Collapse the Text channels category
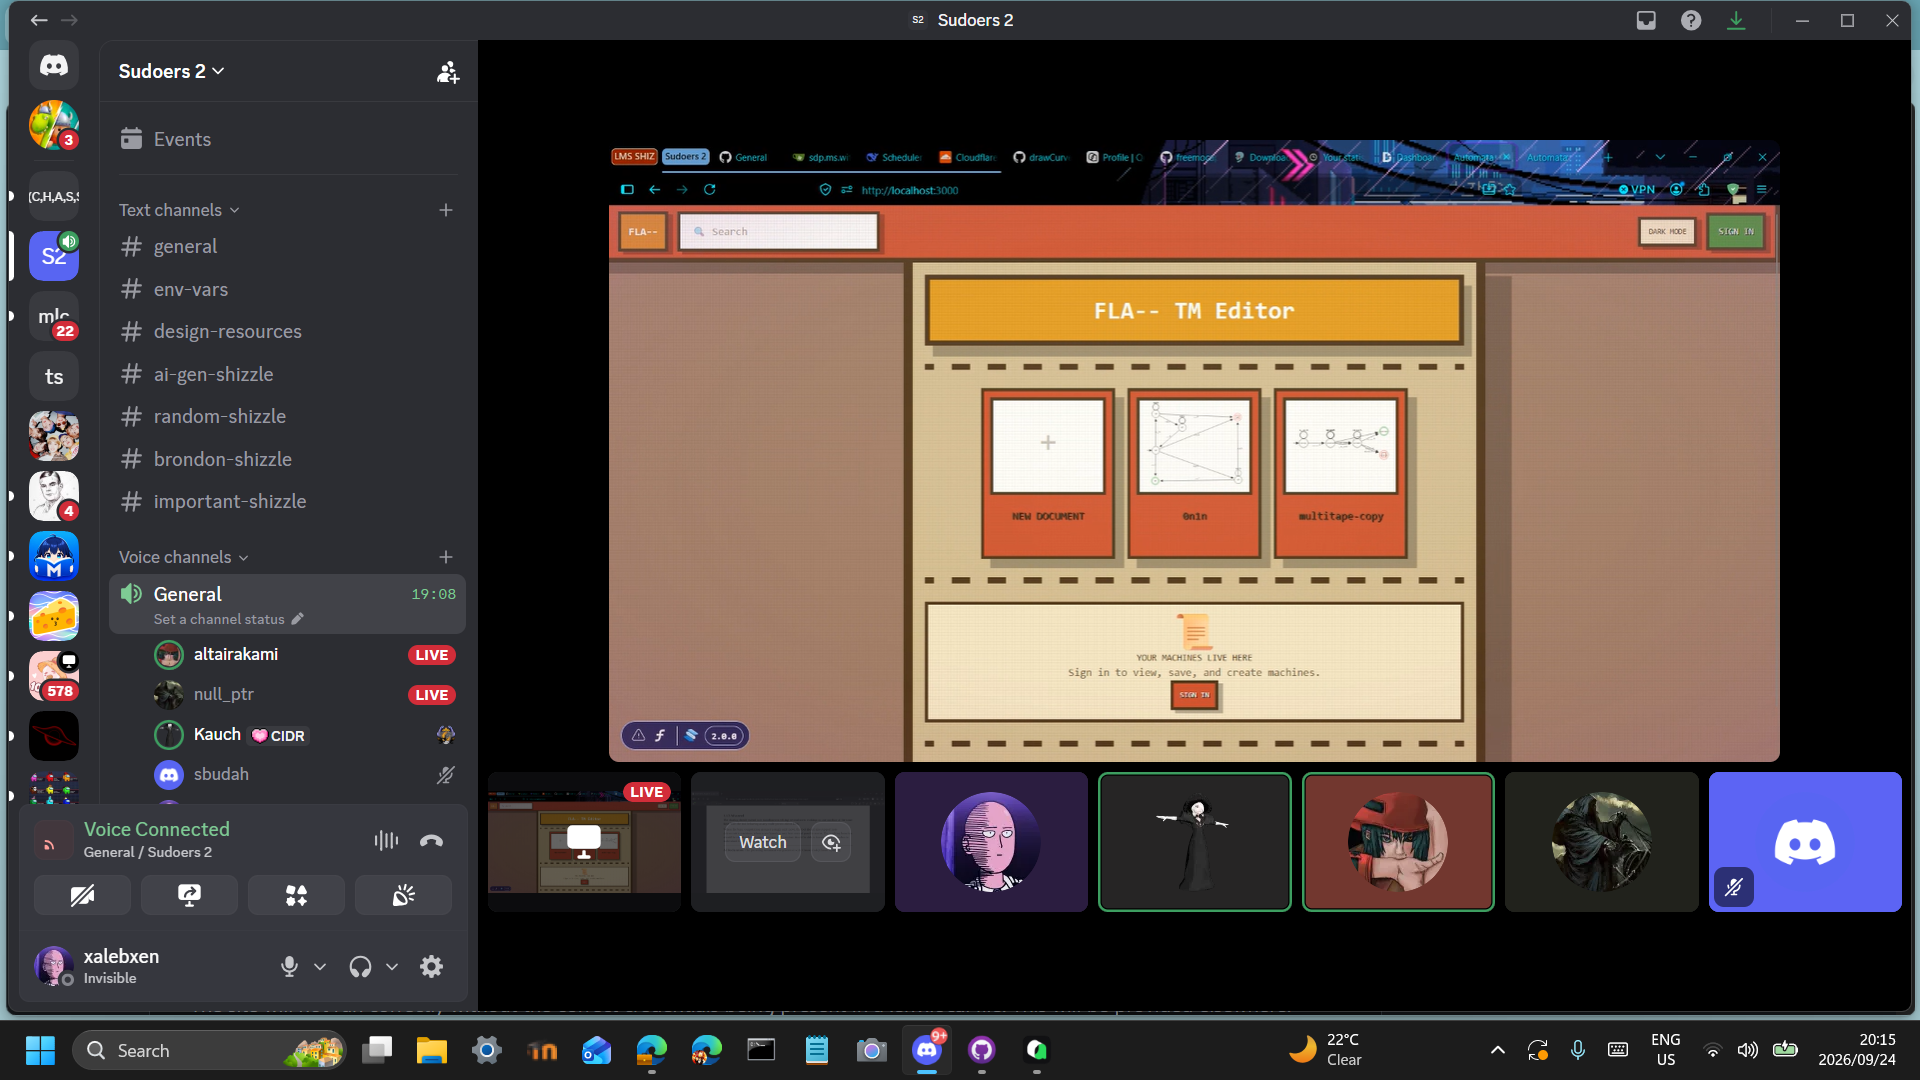Screen dimensions: 1920x1080 pyautogui.click(x=179, y=210)
